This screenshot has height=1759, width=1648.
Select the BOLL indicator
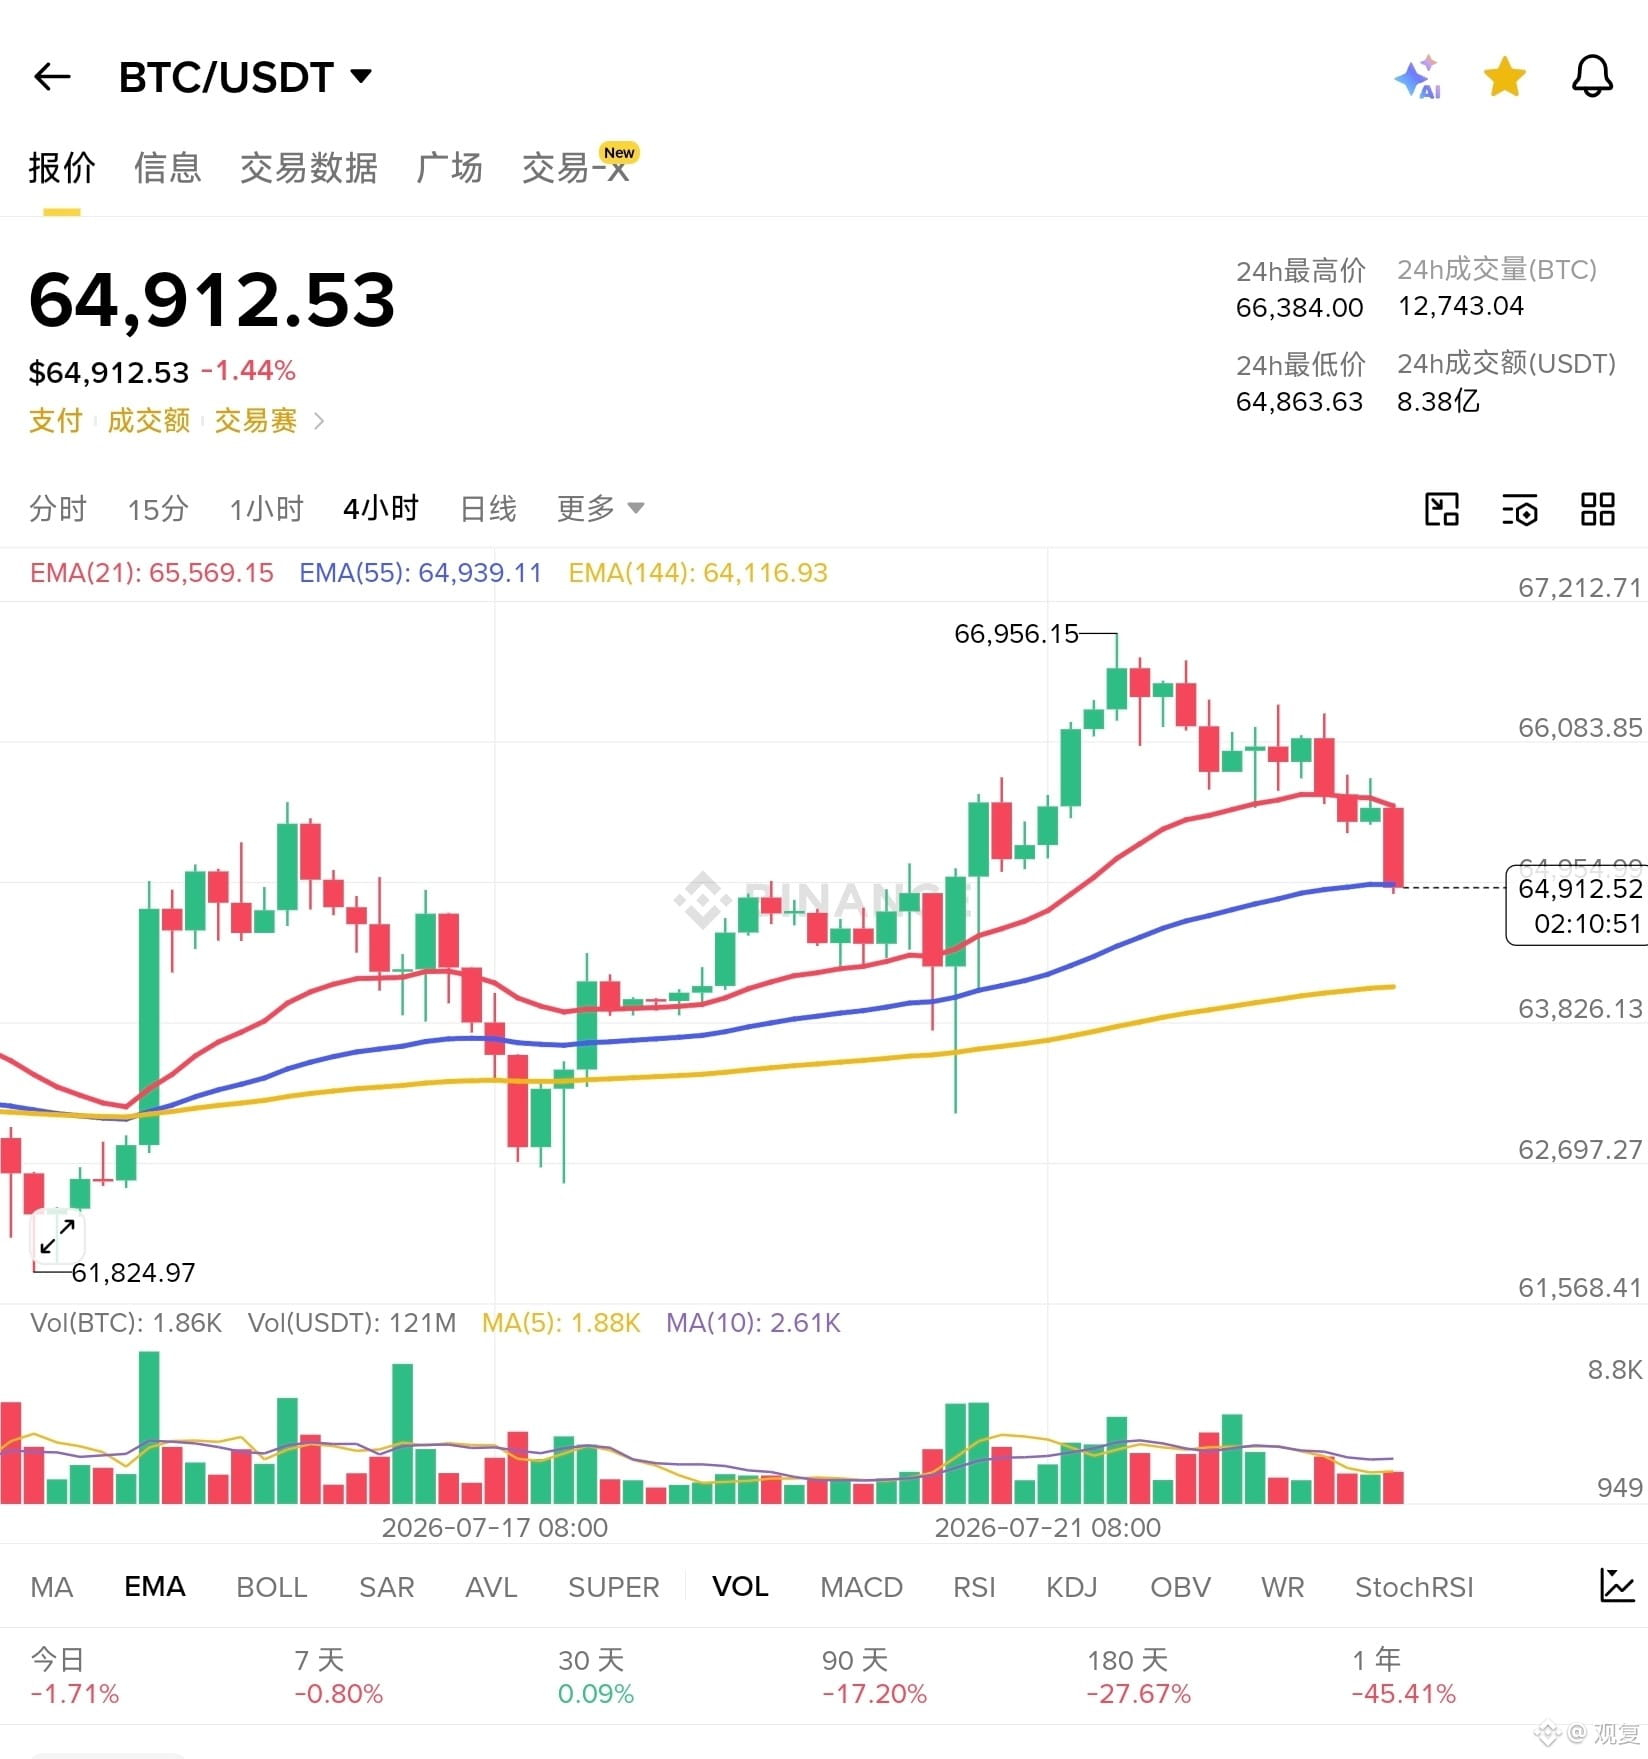pos(272,1587)
